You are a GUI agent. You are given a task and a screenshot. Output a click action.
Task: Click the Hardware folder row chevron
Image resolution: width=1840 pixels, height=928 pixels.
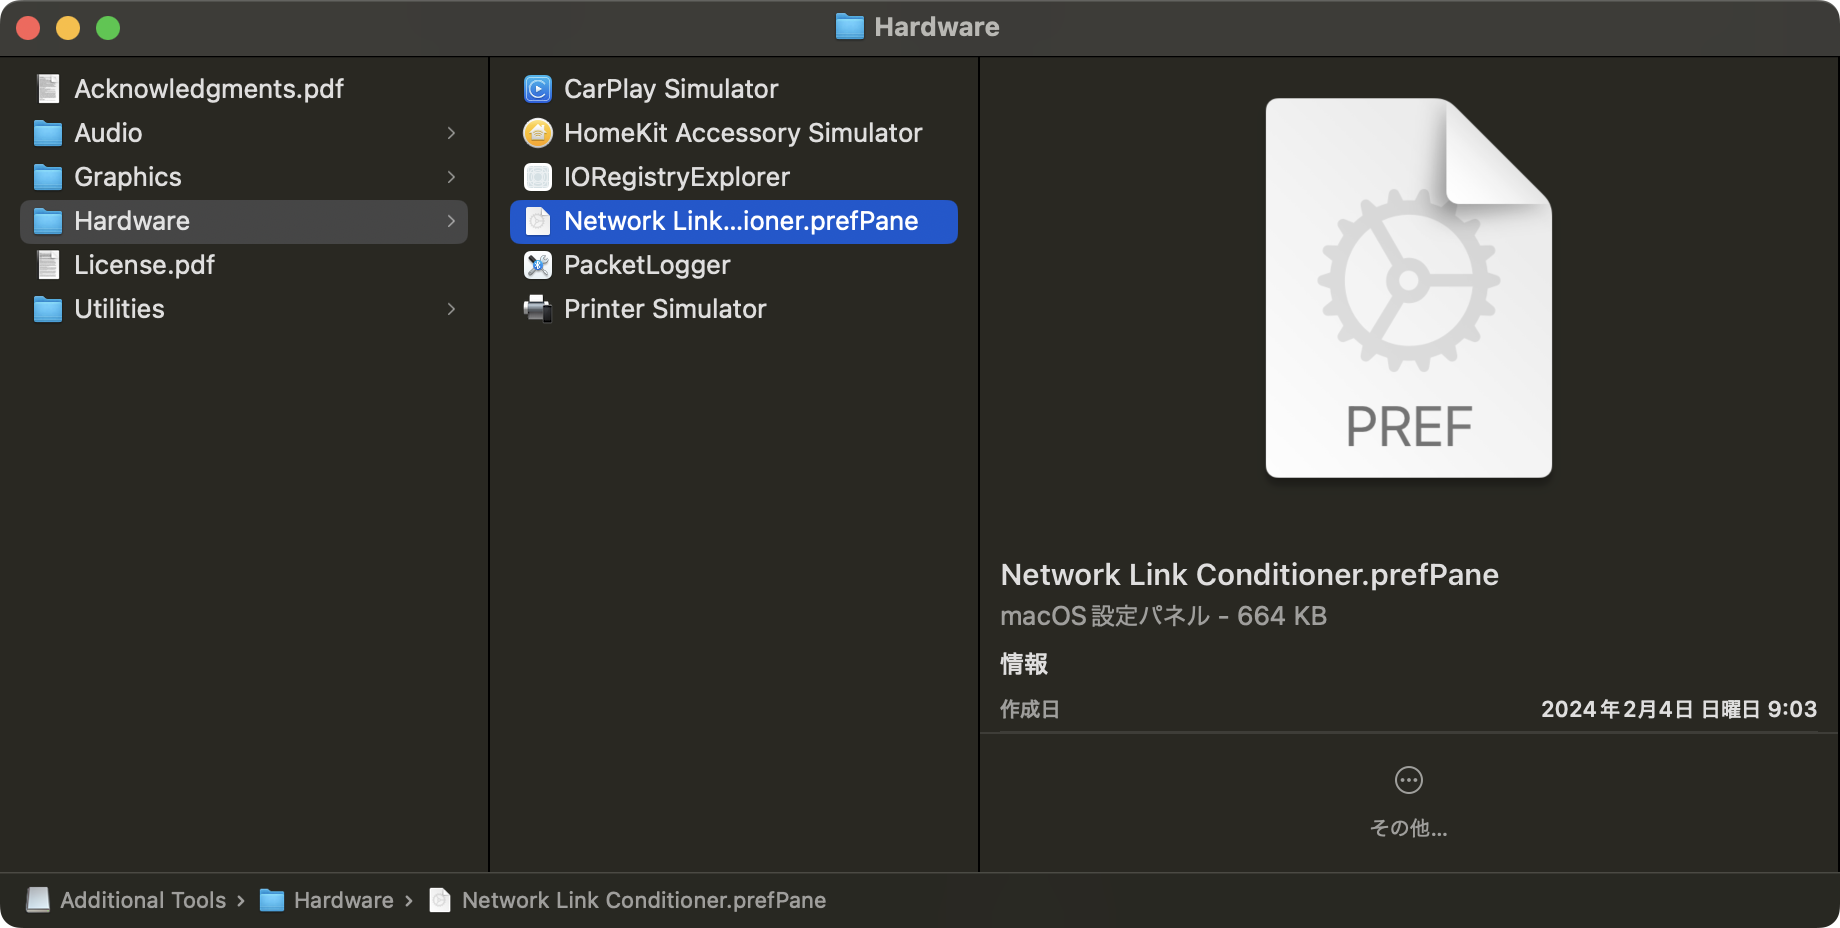pos(451,221)
